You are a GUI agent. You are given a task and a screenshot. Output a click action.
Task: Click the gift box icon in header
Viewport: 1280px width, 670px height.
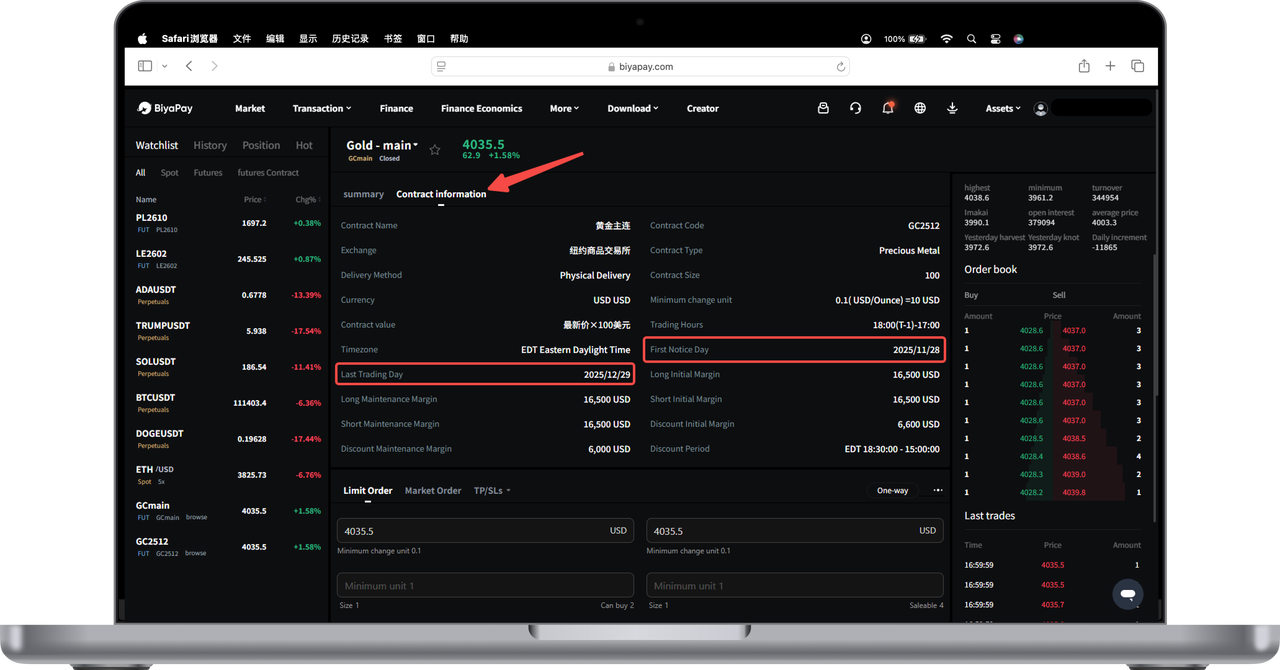(823, 108)
